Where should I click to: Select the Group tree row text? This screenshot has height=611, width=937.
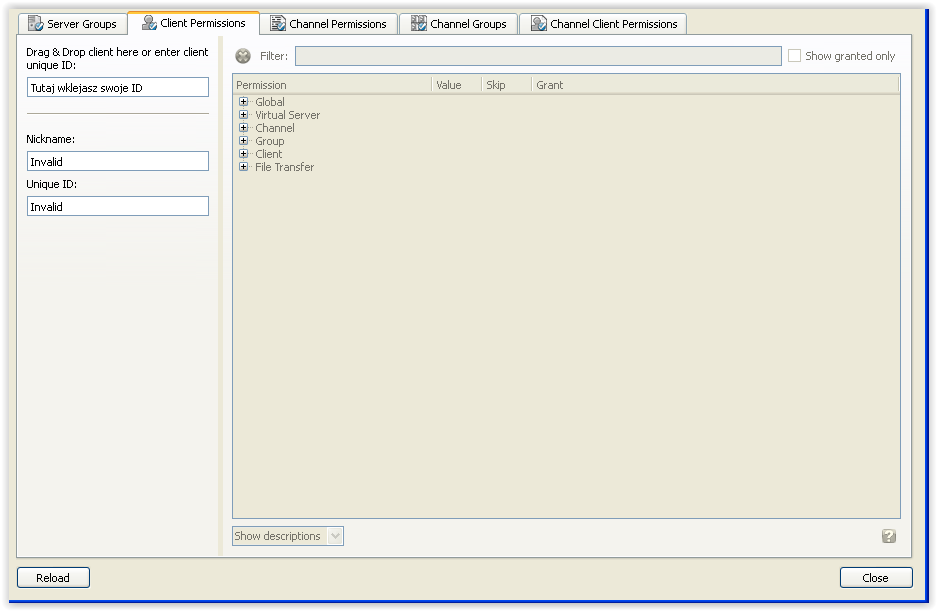[x=270, y=141]
